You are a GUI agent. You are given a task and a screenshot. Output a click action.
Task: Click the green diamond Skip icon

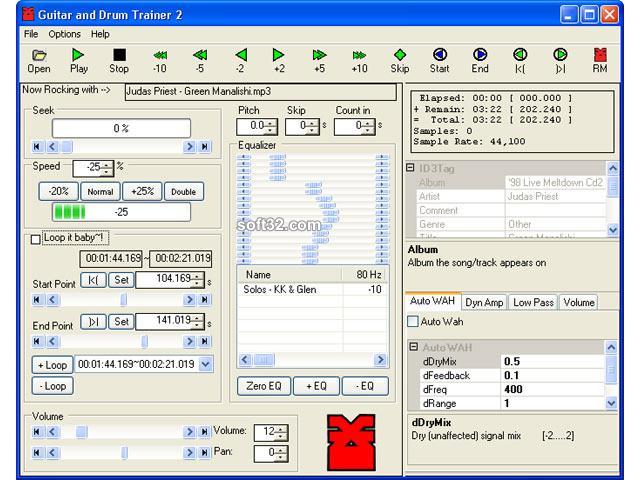tap(400, 61)
